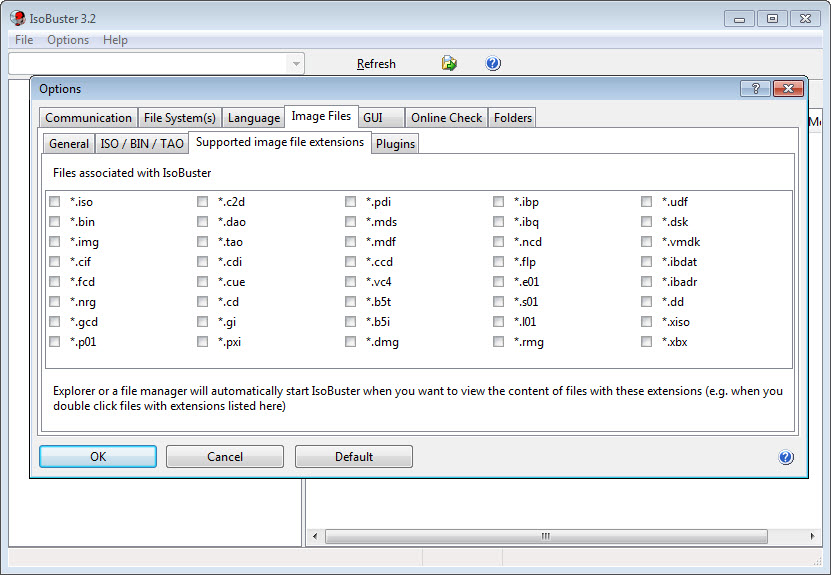Check the *.p01 checkbox
831x575 pixels.
point(55,342)
